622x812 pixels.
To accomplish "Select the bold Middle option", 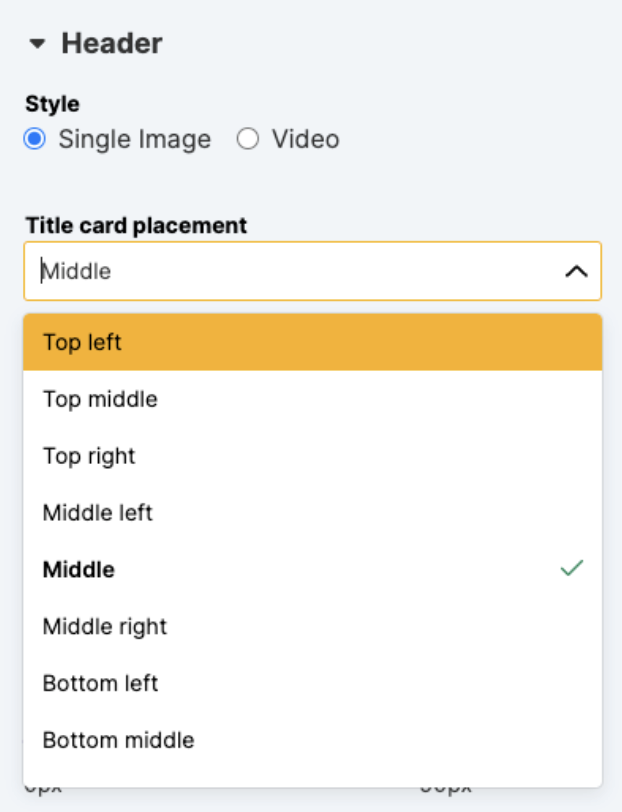I will click(x=79, y=570).
